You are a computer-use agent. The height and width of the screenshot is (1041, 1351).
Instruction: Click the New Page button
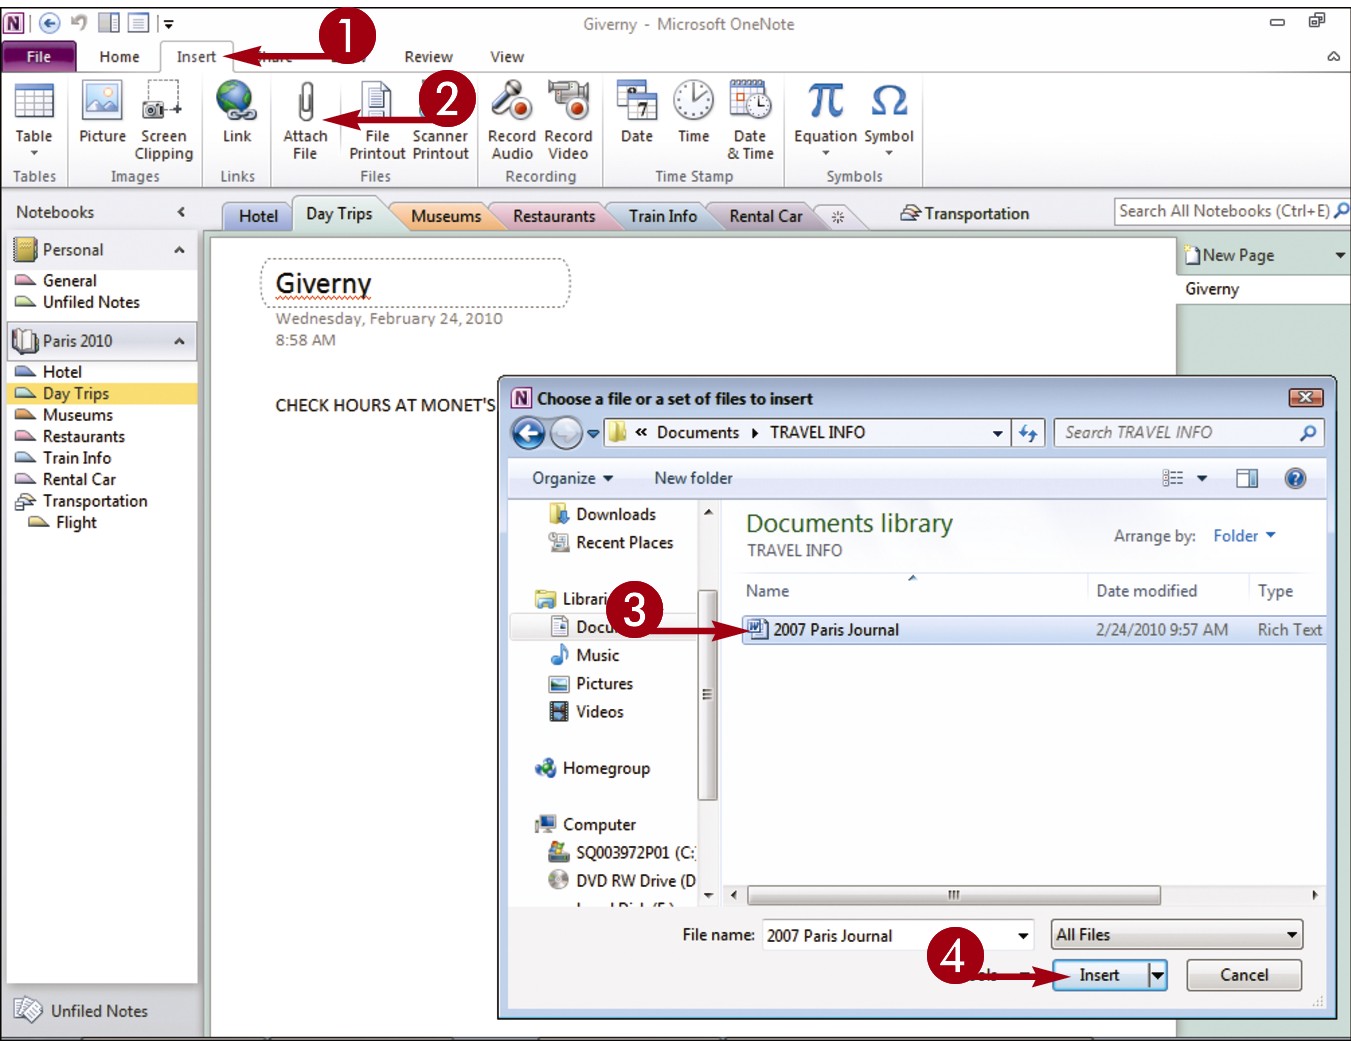tap(1230, 256)
